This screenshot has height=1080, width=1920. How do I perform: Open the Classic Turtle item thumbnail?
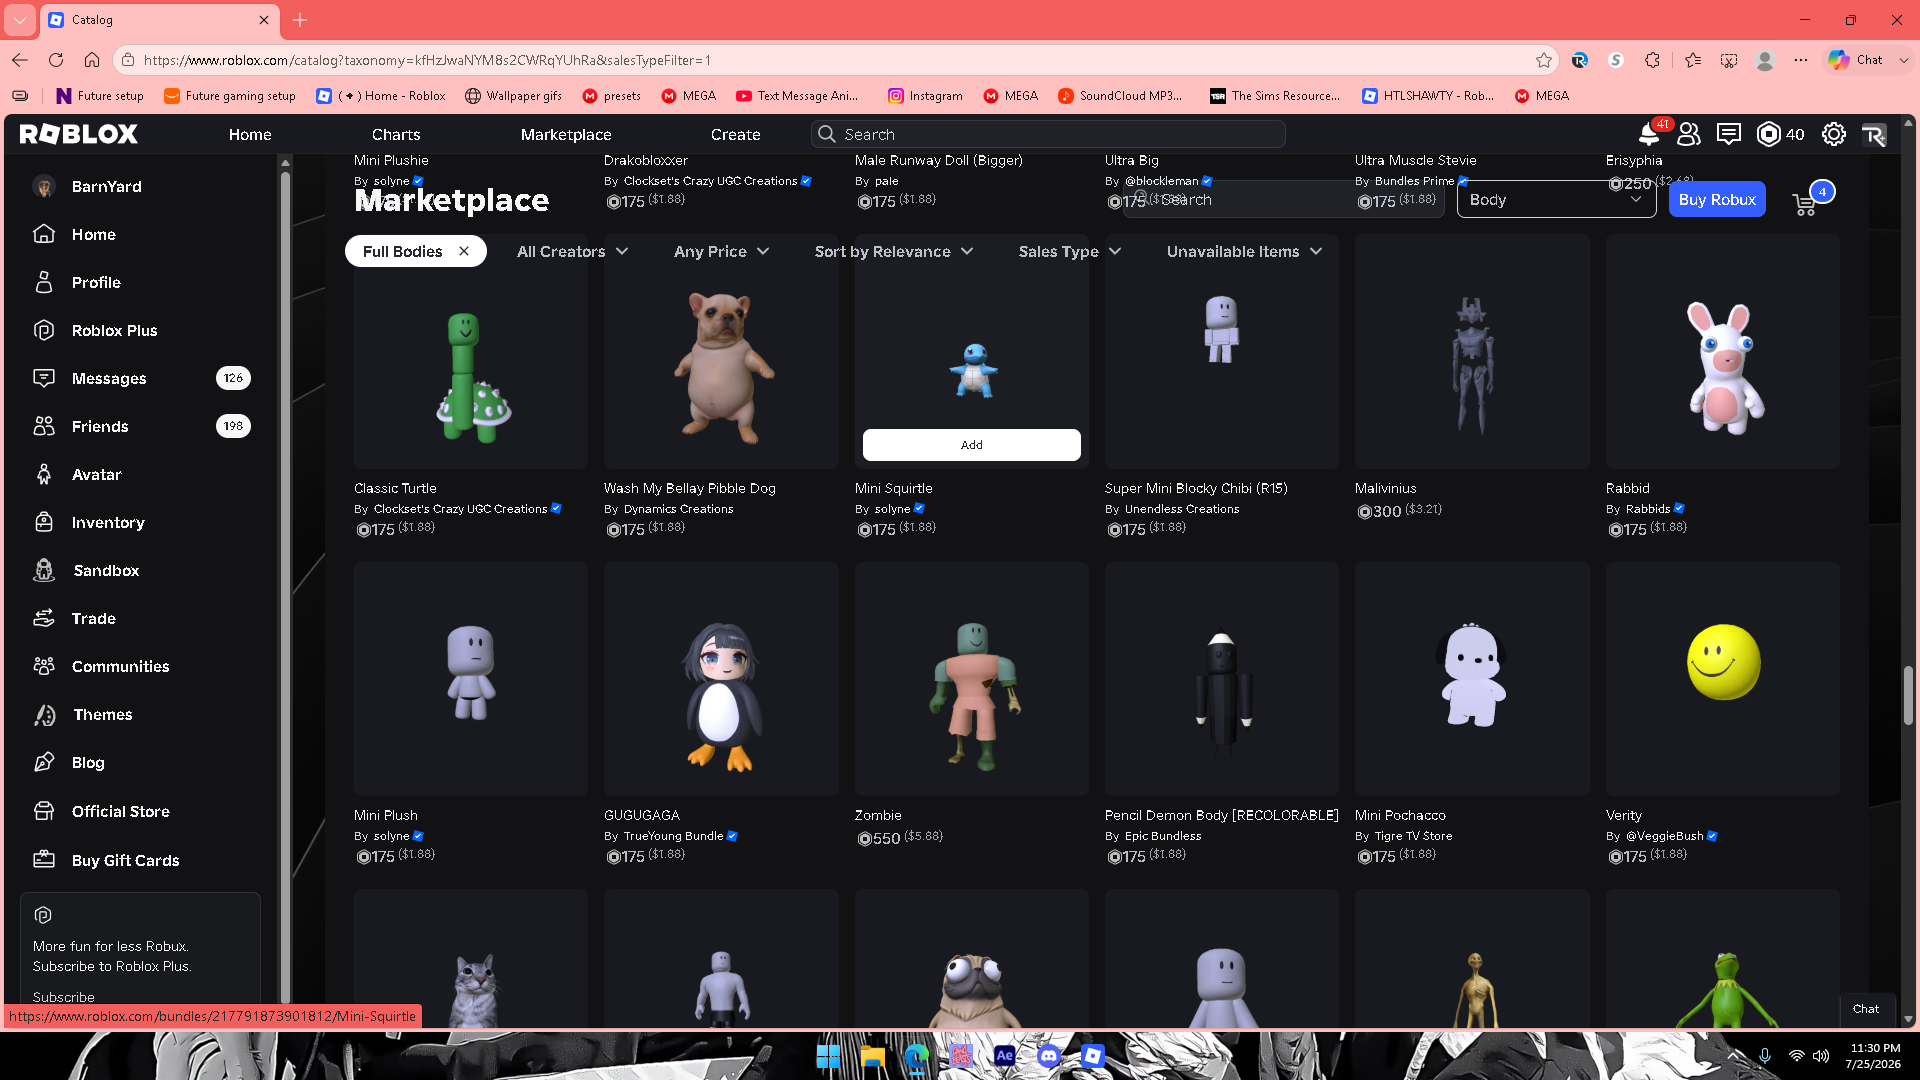pyautogui.click(x=471, y=351)
